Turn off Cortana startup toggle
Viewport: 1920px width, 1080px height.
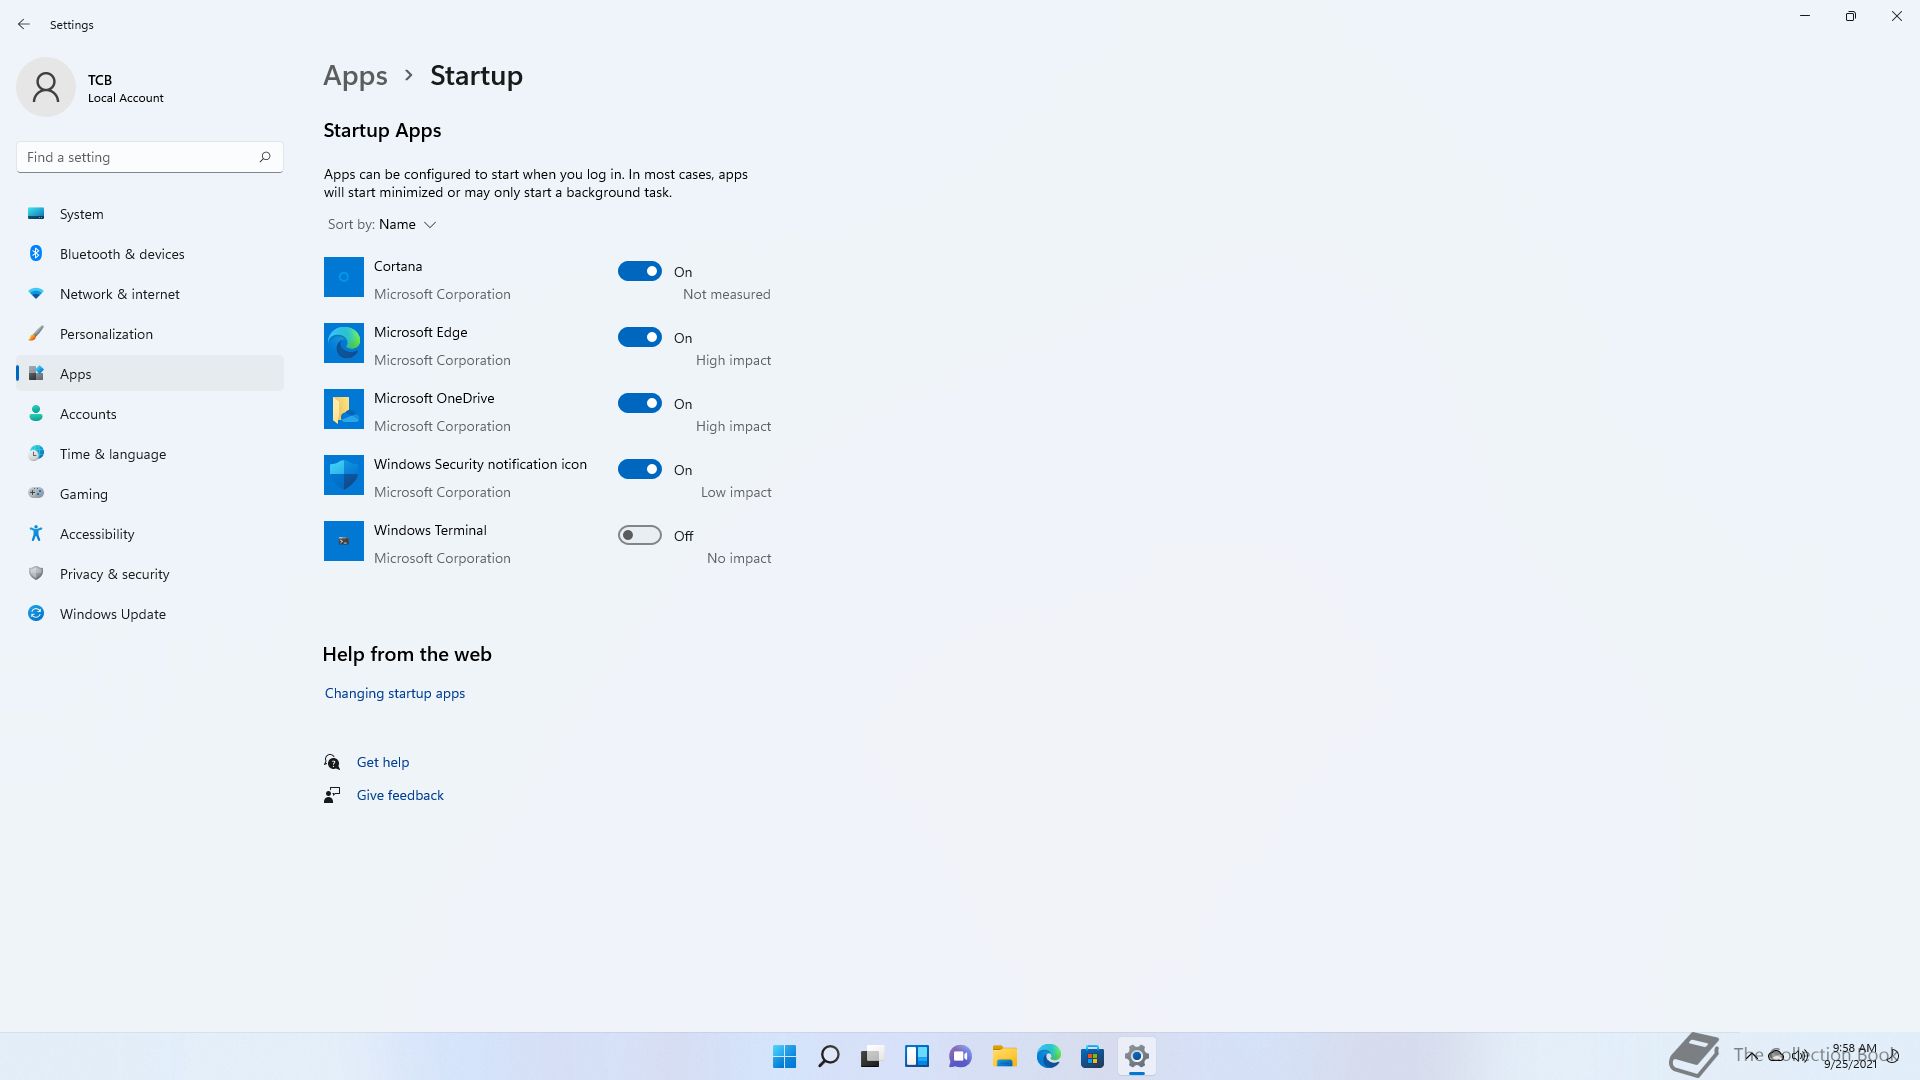[640, 271]
